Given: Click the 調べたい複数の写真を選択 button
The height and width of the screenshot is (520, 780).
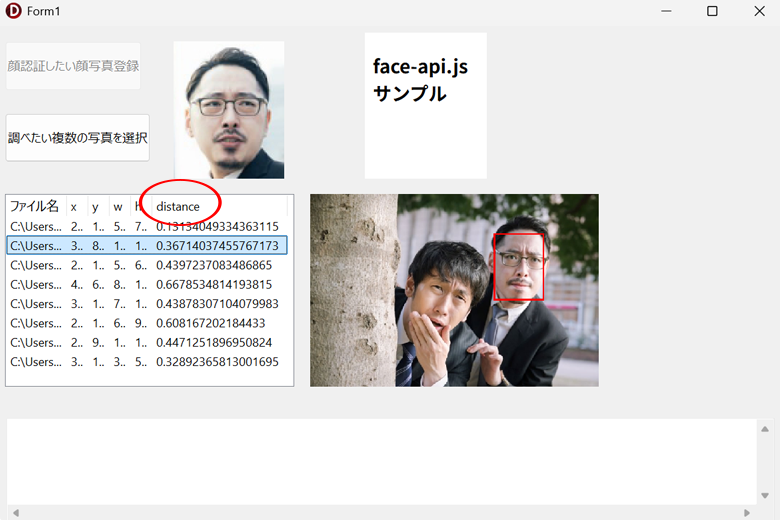Looking at the screenshot, I should 78,137.
